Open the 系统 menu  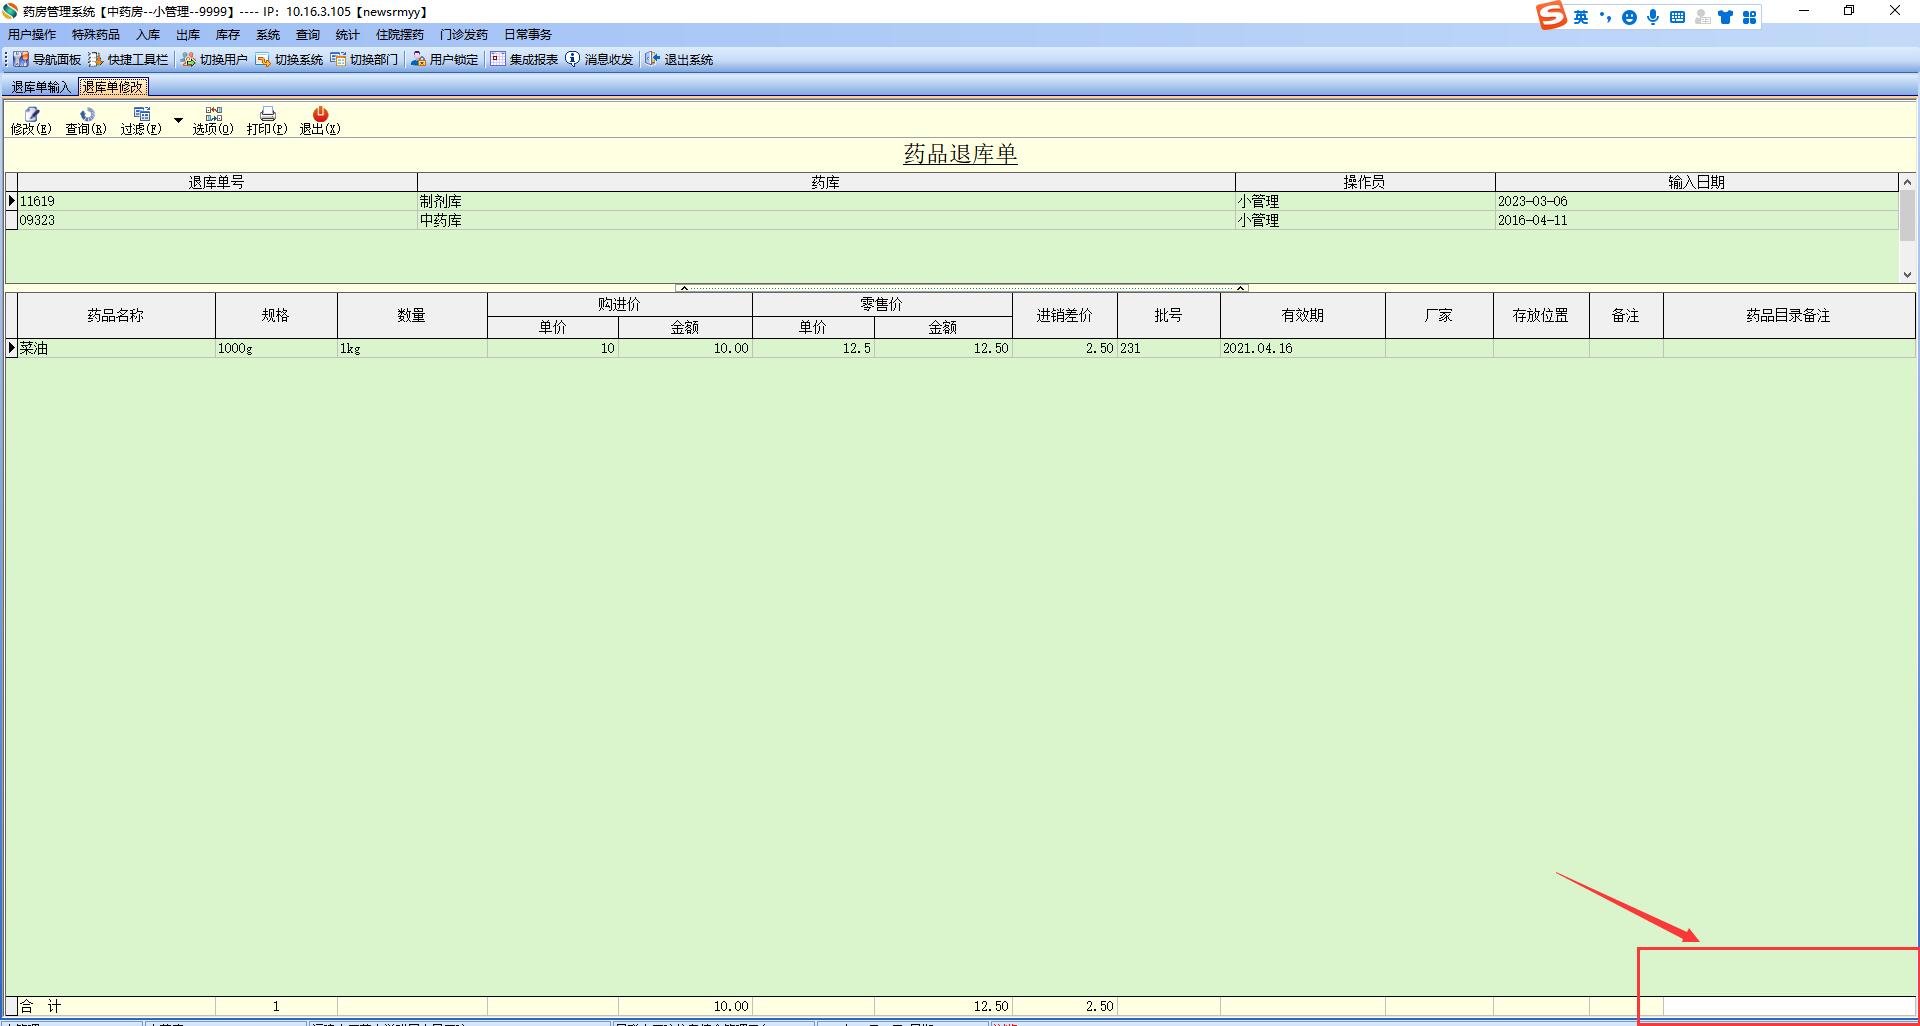[268, 35]
